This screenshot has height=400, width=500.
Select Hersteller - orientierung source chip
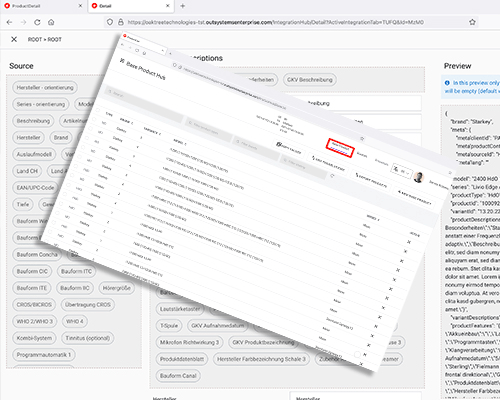point(45,87)
